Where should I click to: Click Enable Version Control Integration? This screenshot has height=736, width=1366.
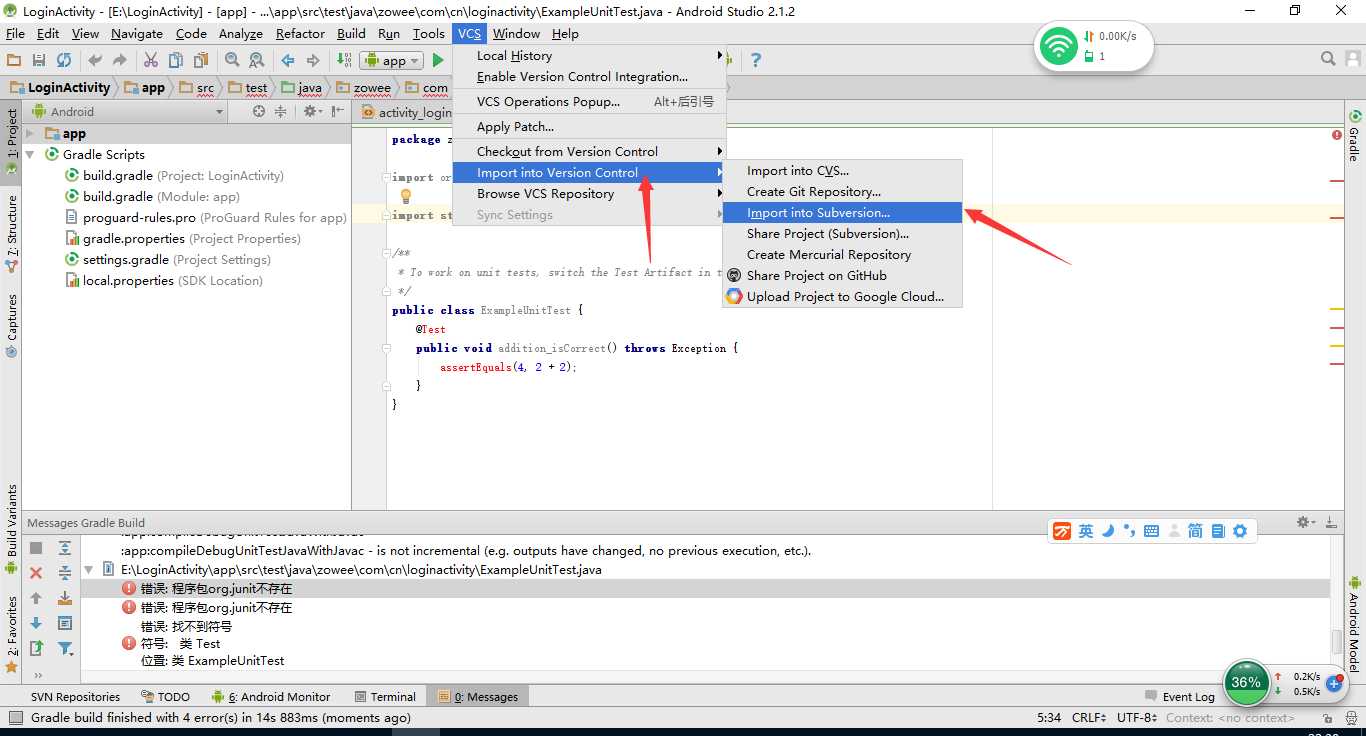click(x=589, y=77)
